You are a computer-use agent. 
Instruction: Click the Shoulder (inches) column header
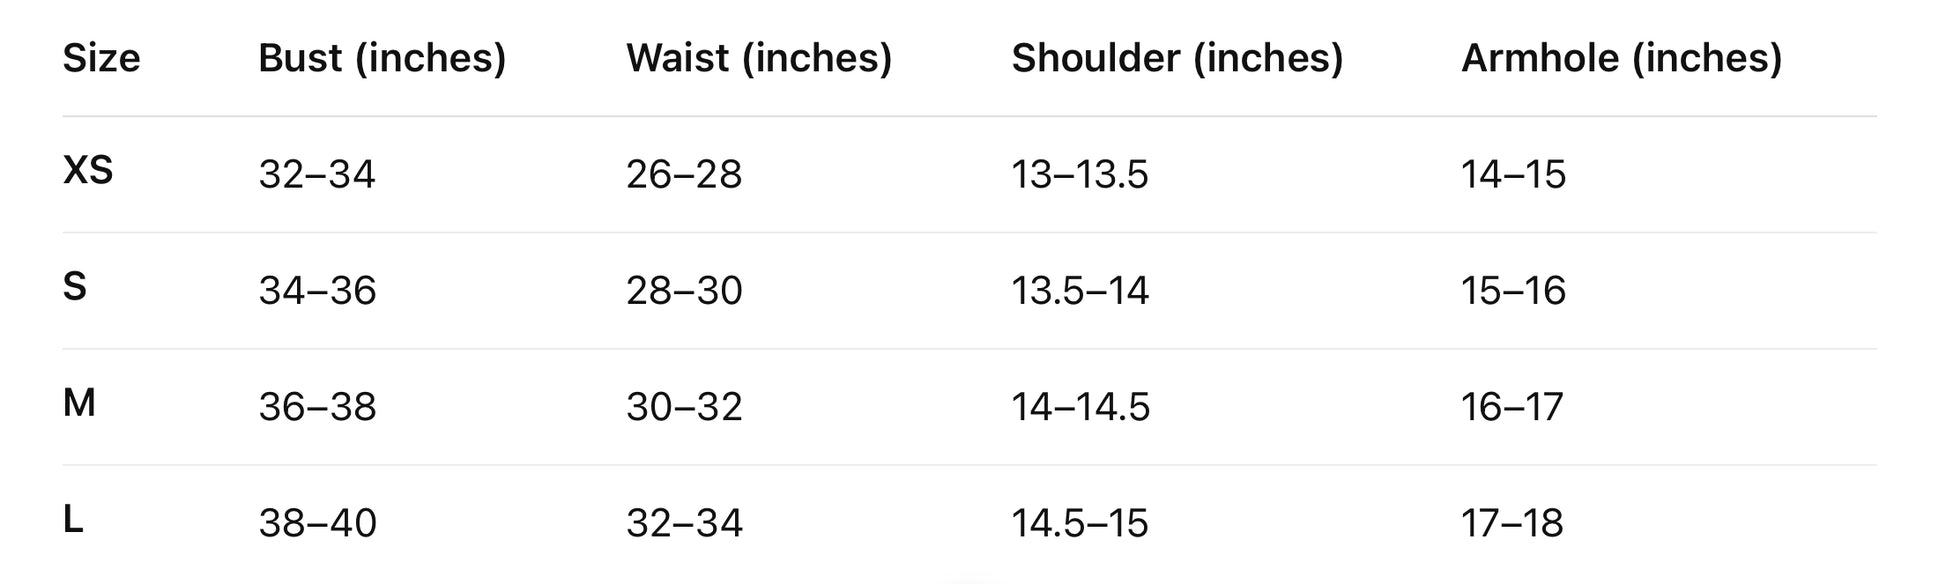1177,58
